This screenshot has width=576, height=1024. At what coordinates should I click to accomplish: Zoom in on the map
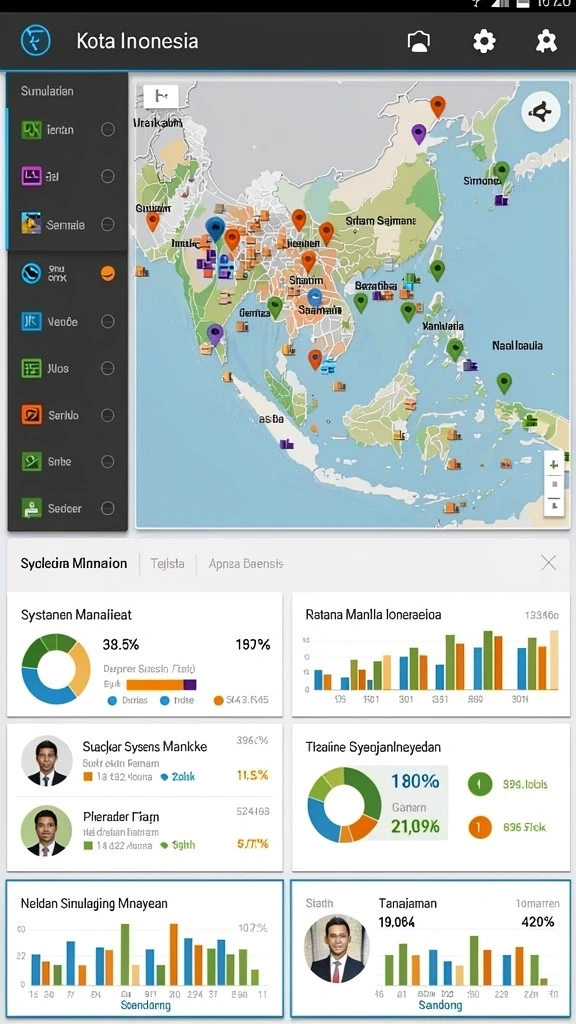point(553,465)
